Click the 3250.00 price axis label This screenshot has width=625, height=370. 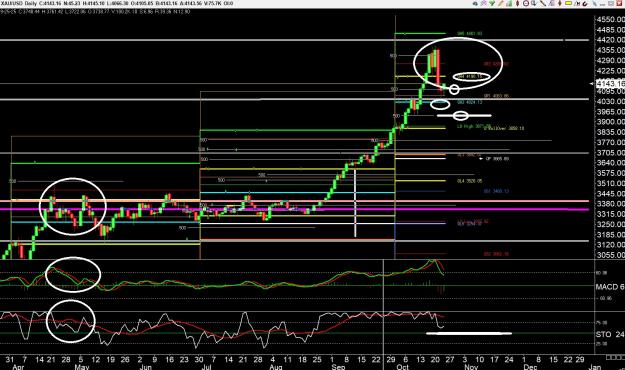click(610, 224)
